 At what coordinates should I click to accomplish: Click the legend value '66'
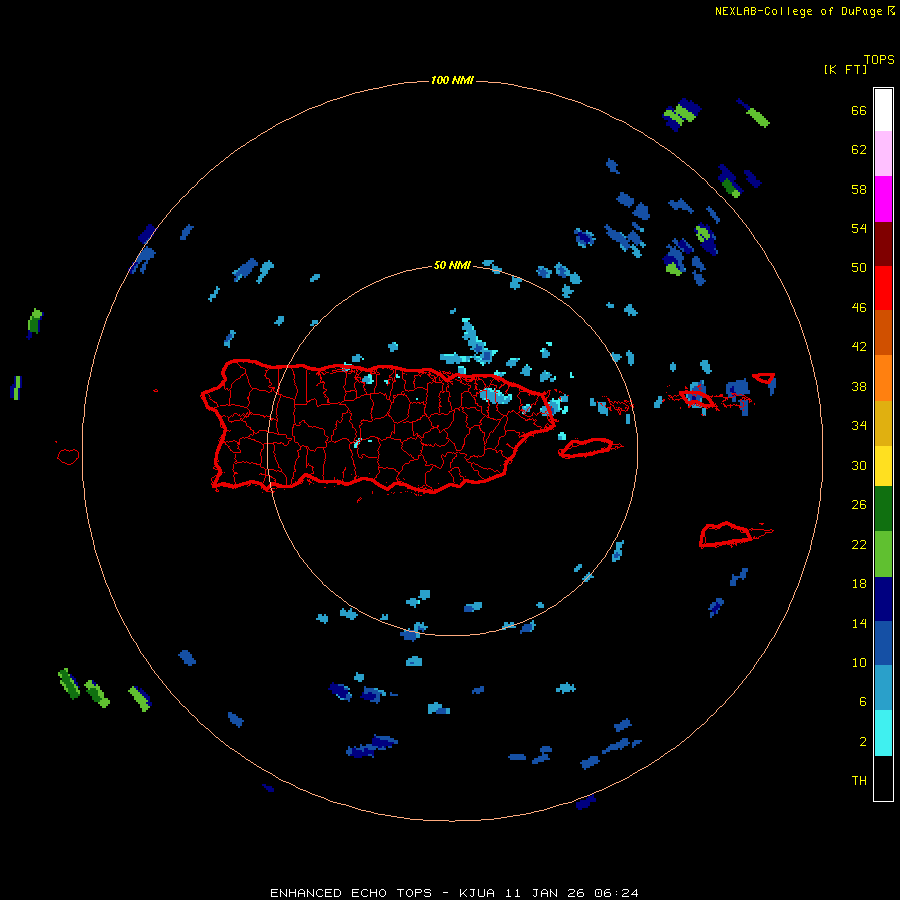point(859,110)
